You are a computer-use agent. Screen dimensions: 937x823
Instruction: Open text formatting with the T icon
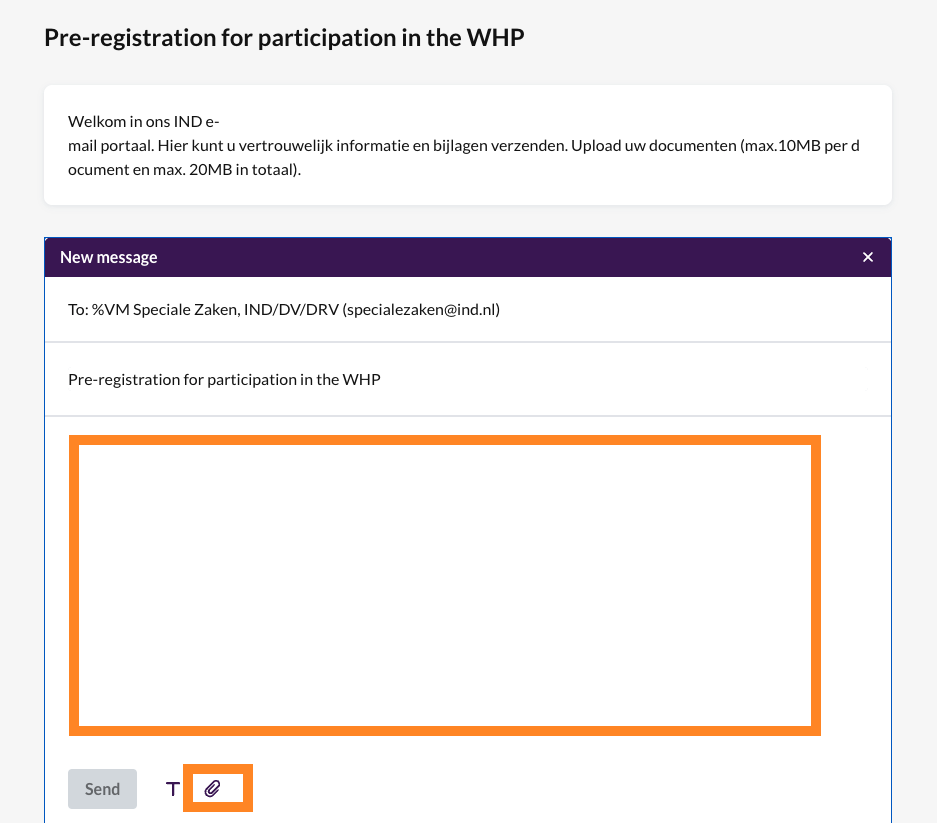(173, 790)
